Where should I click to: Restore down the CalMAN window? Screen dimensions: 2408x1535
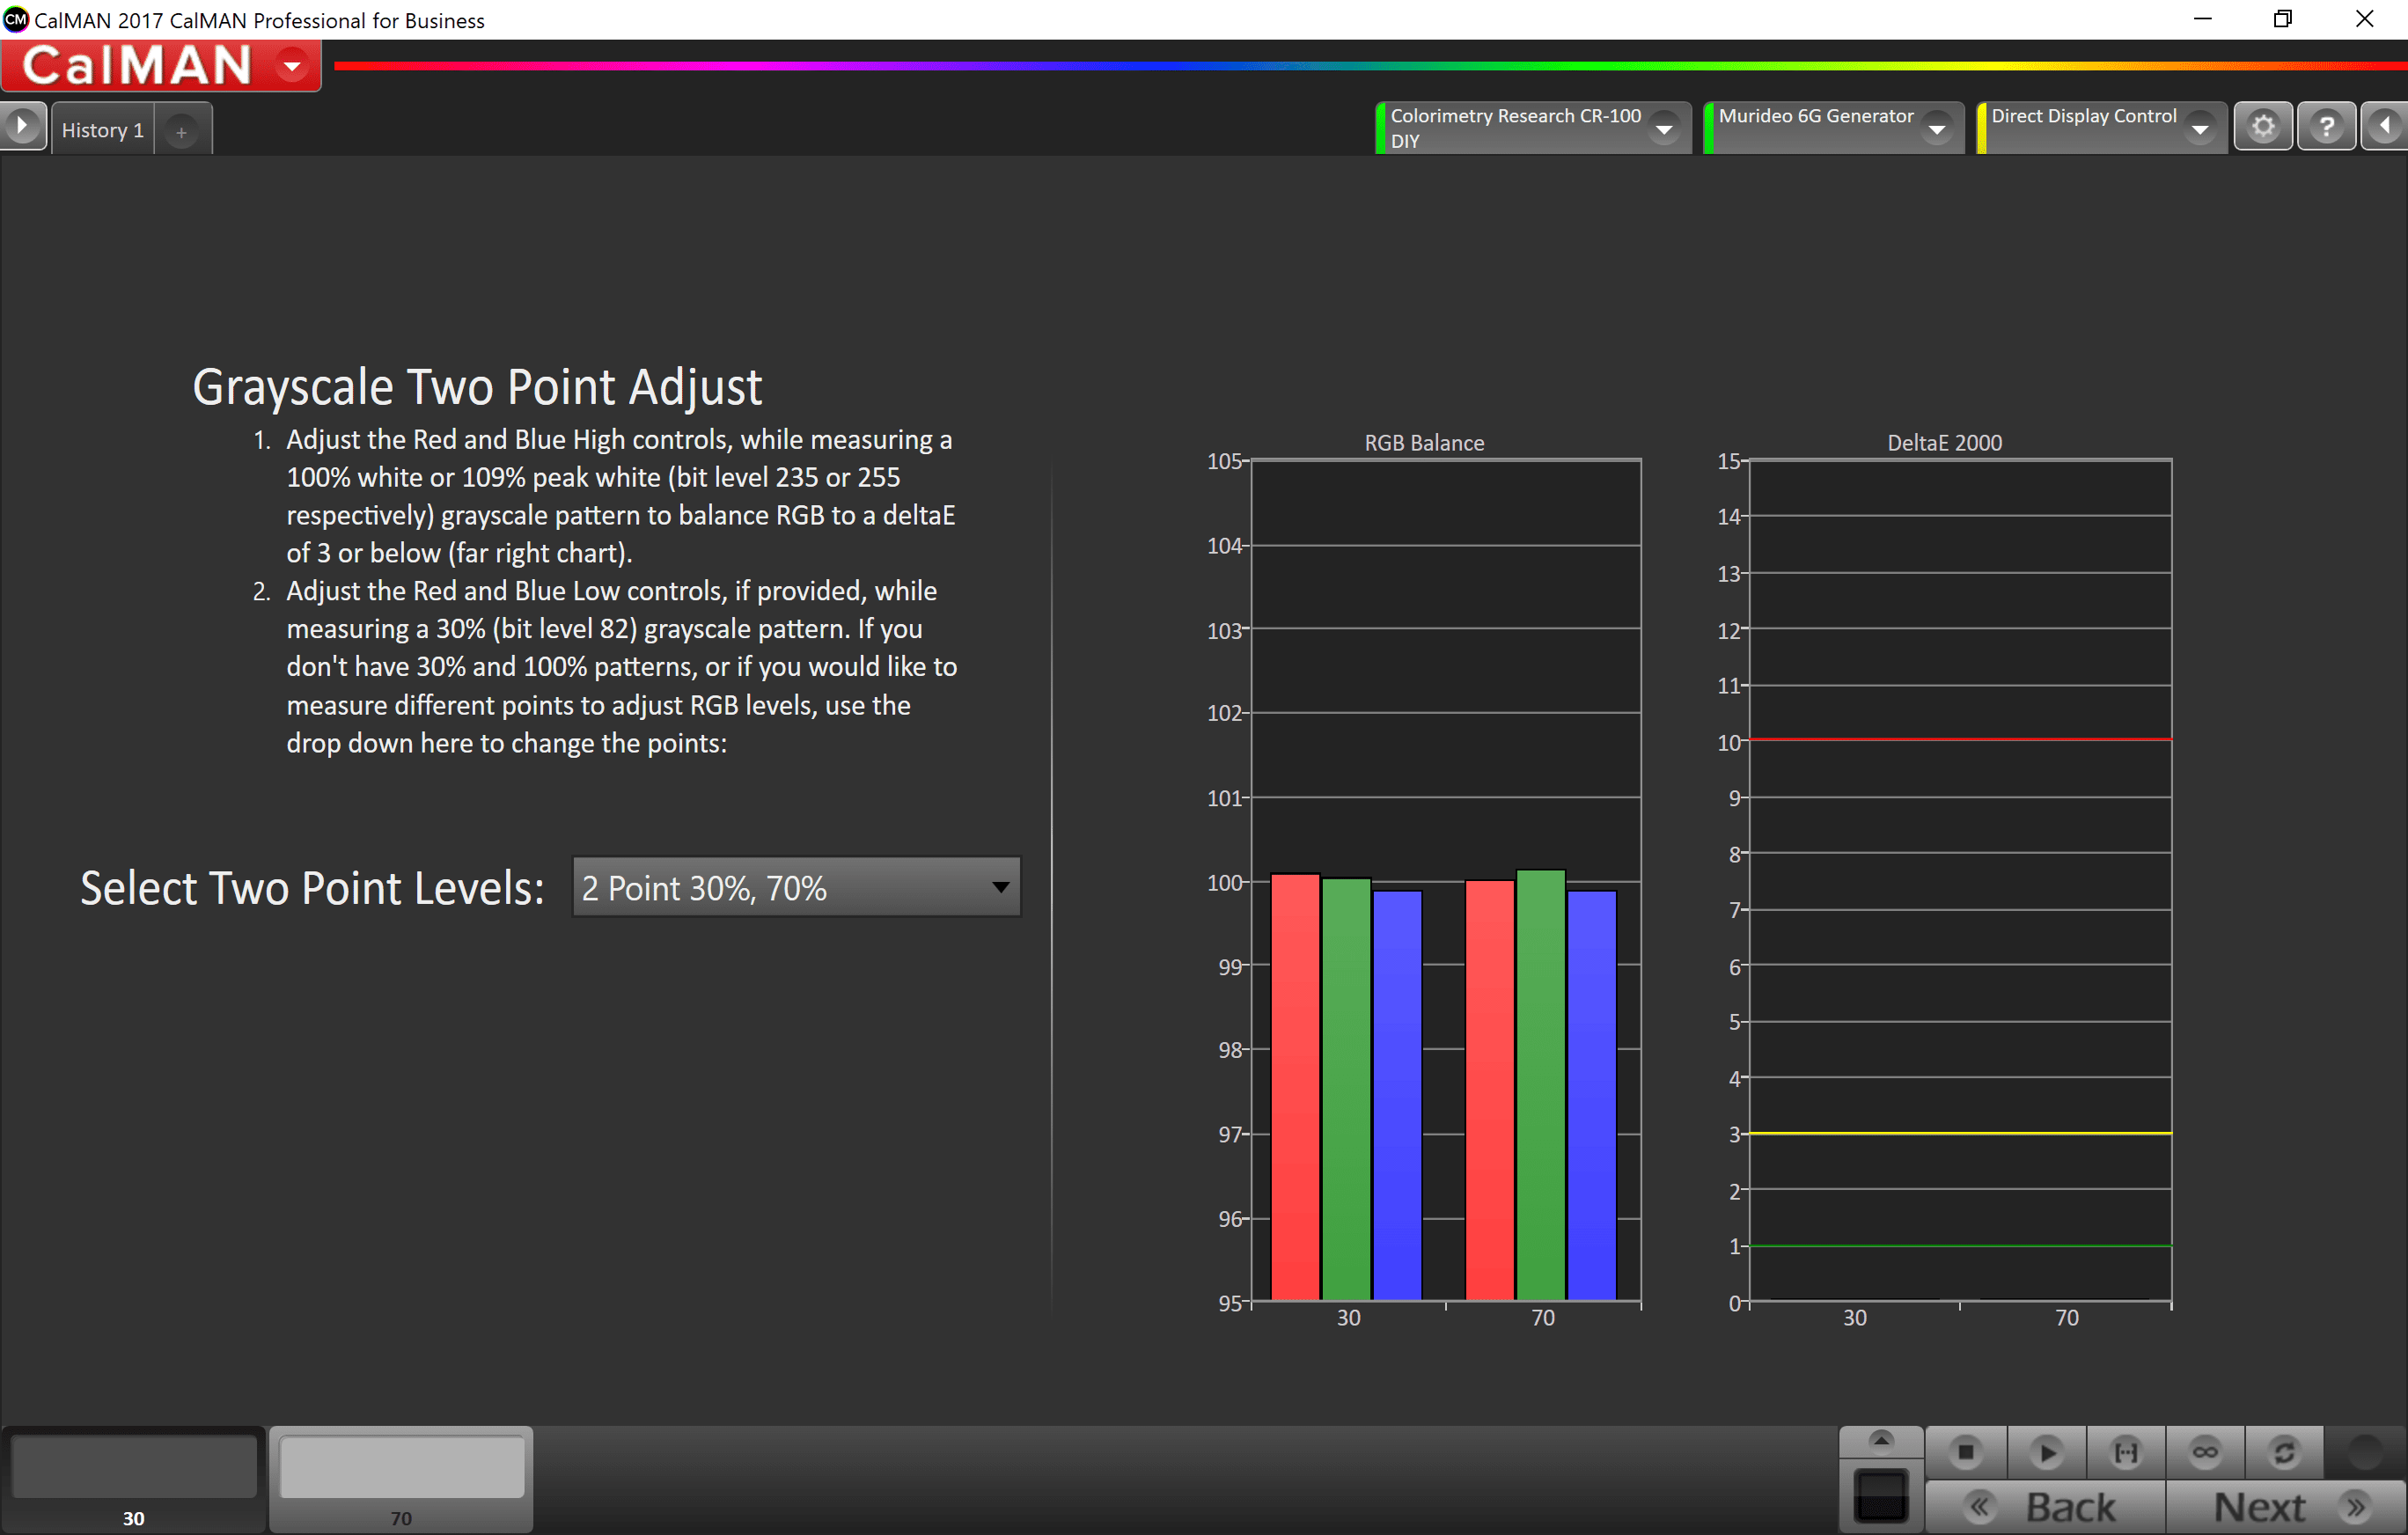[2283, 19]
